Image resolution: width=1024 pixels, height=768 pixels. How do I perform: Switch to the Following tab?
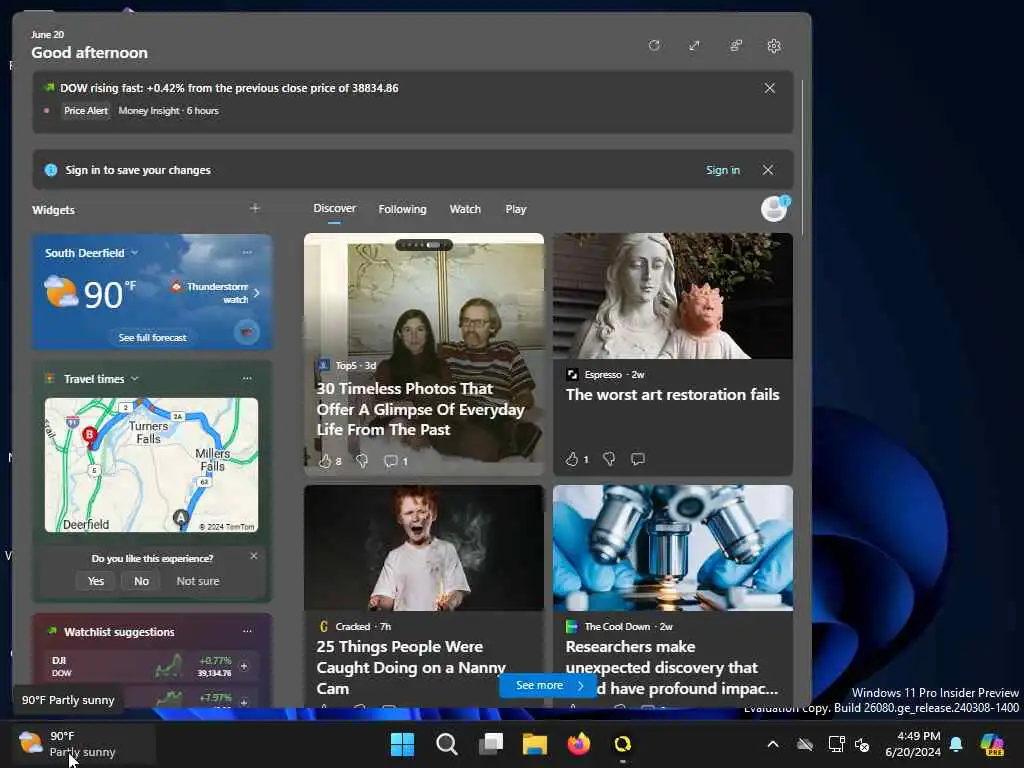tap(402, 209)
